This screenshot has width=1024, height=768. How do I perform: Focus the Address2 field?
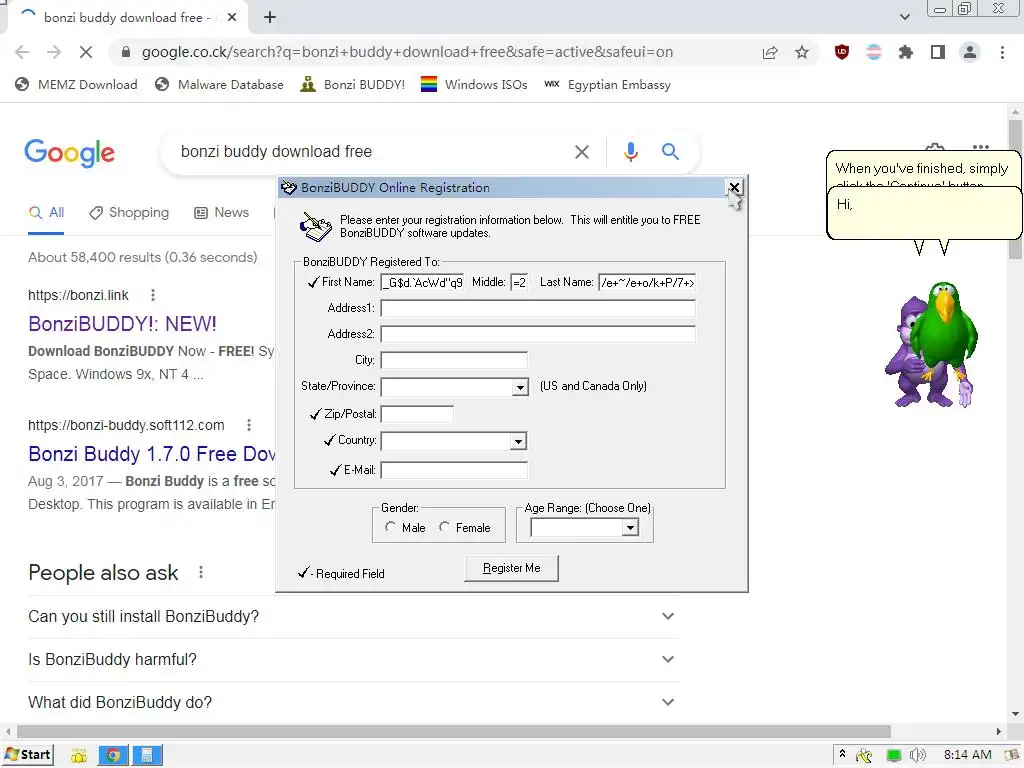point(538,334)
